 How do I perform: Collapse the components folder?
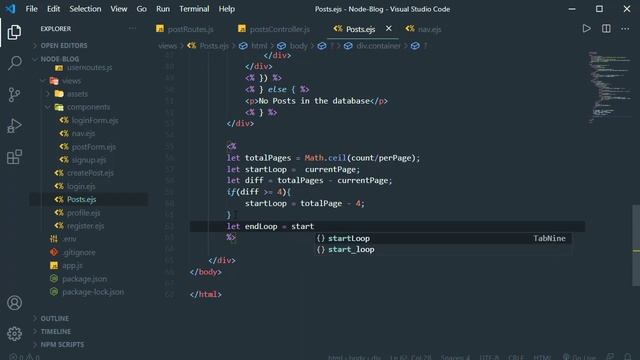88,107
